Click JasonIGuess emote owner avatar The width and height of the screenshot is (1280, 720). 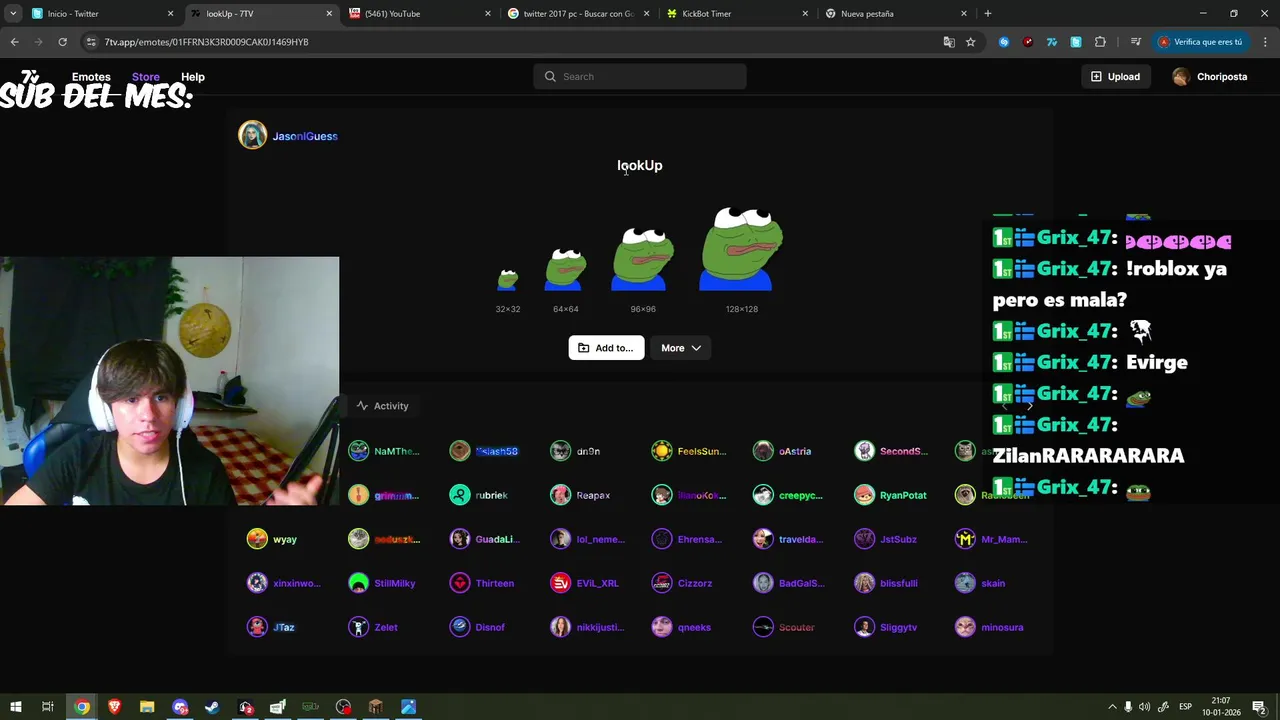(x=252, y=135)
